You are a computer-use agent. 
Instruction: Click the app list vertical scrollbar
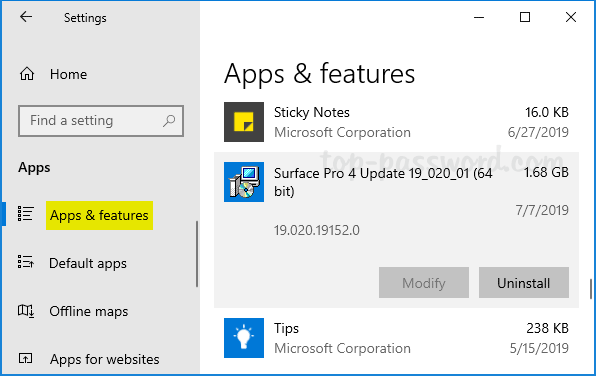point(591,289)
